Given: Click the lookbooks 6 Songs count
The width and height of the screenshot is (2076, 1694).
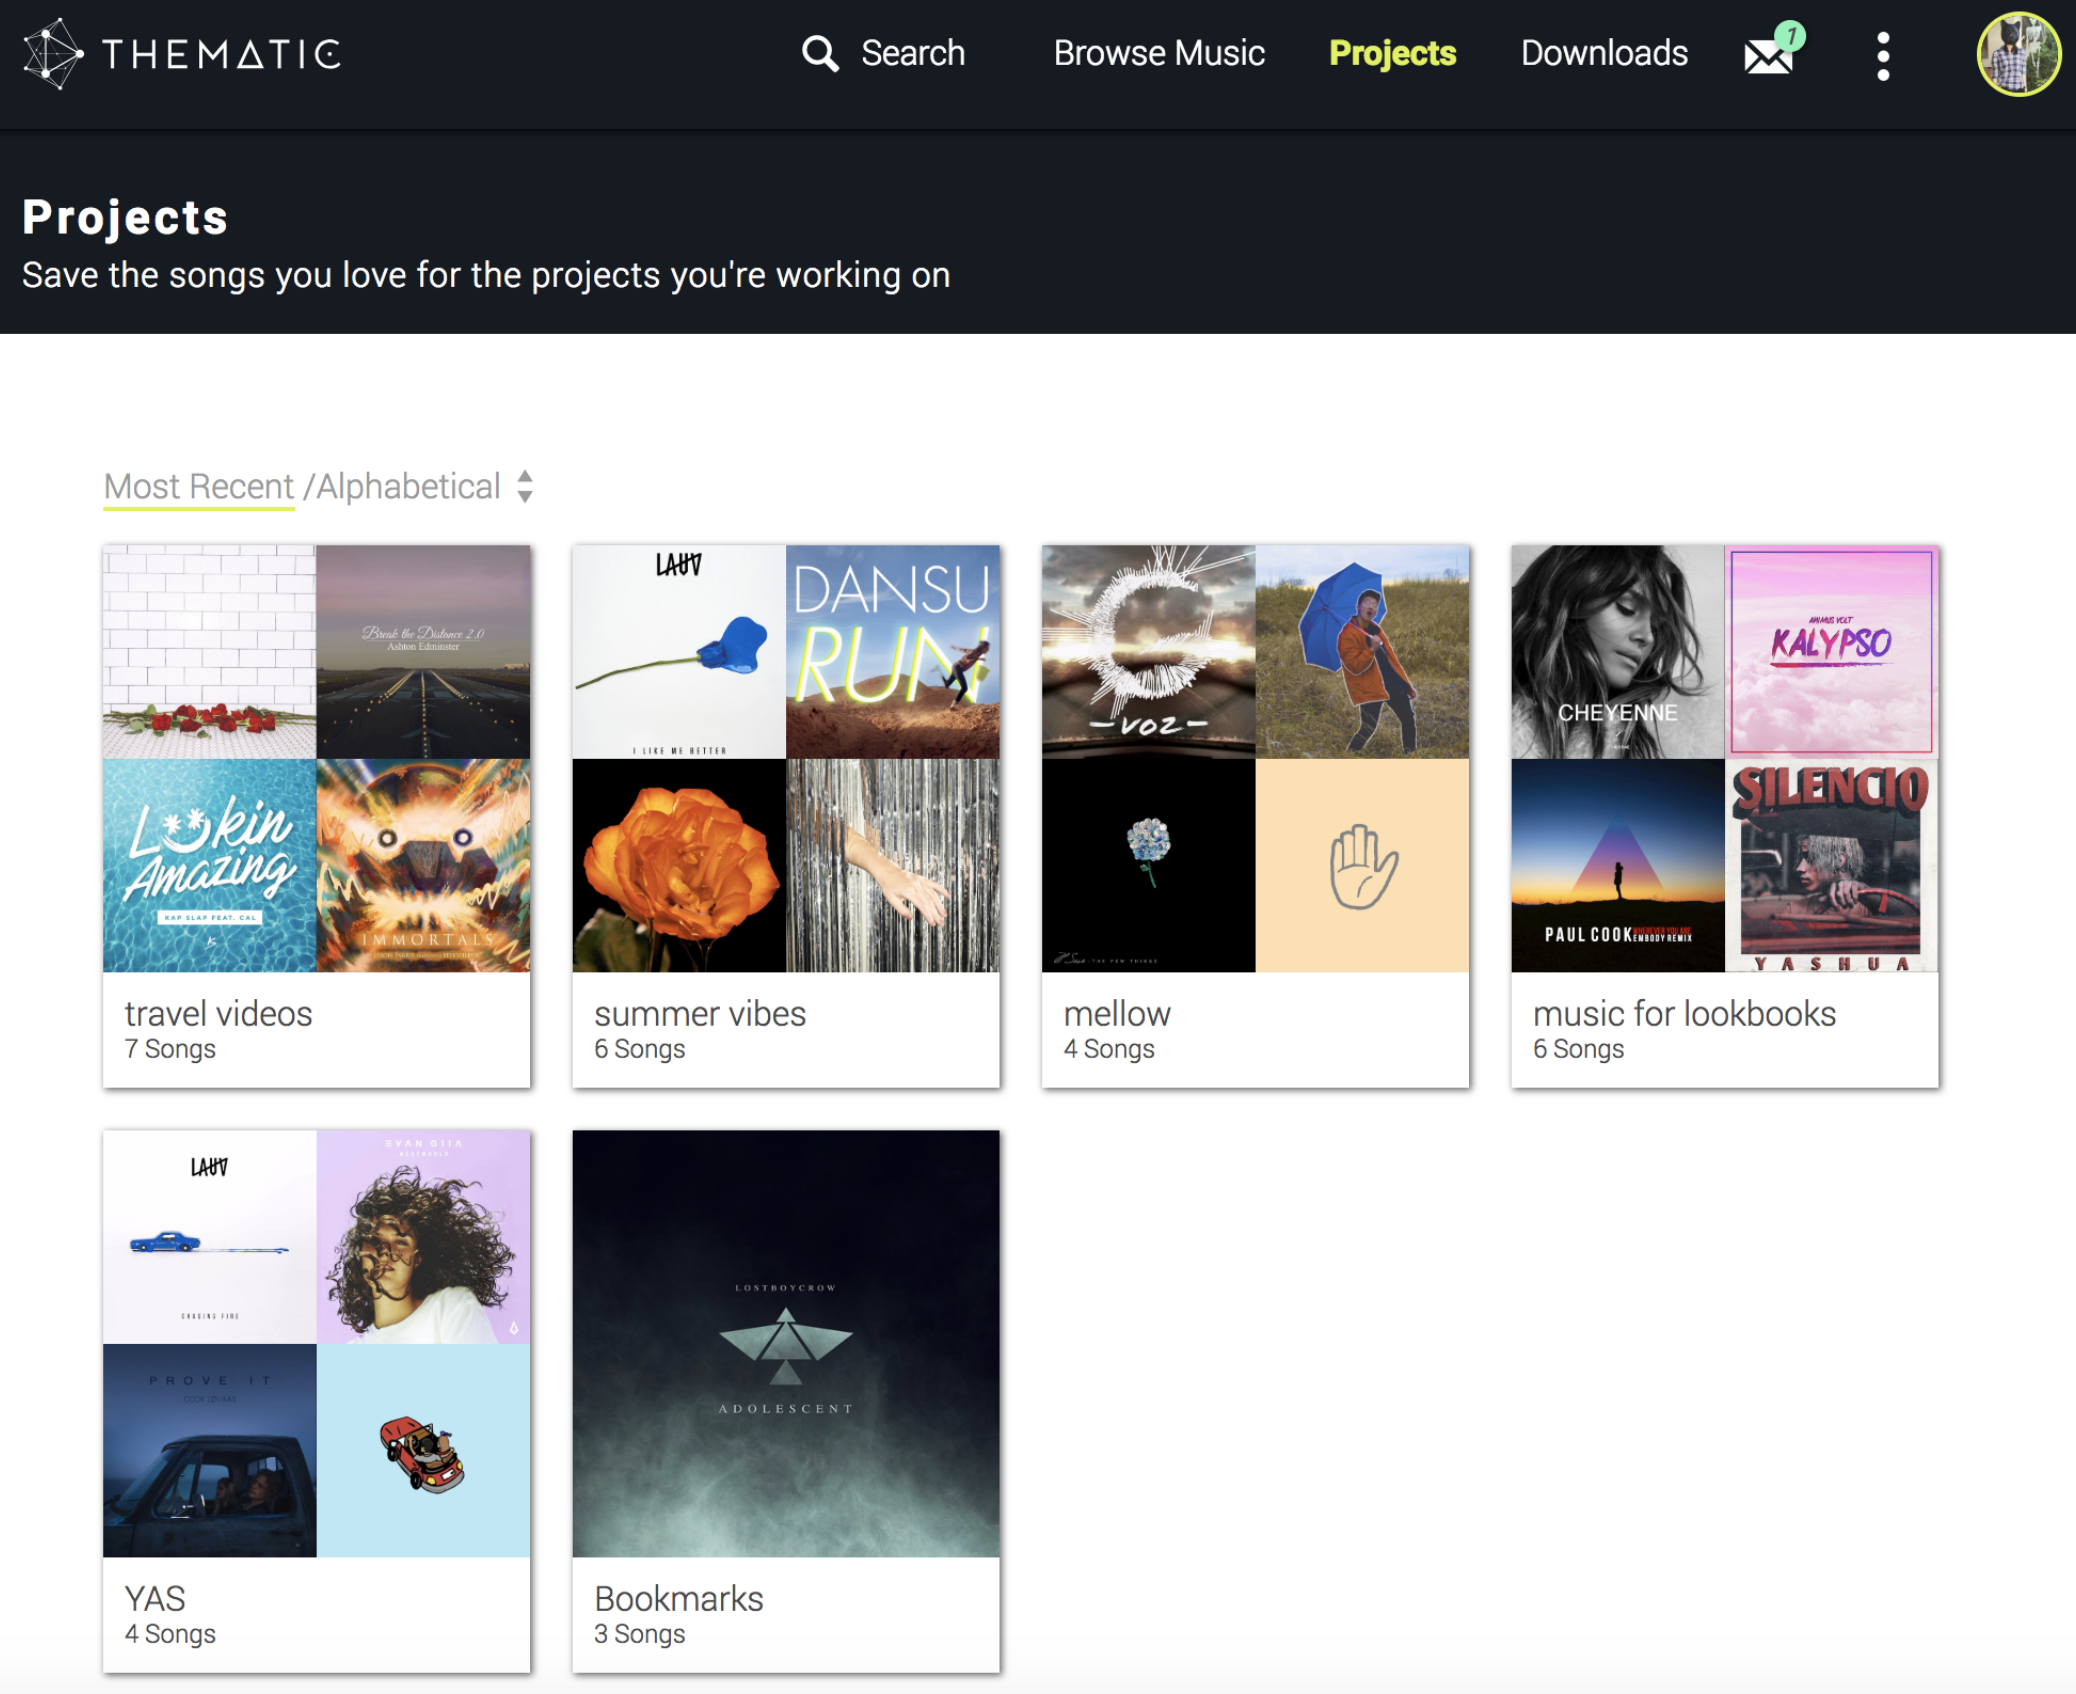Looking at the screenshot, I should (x=1579, y=1049).
